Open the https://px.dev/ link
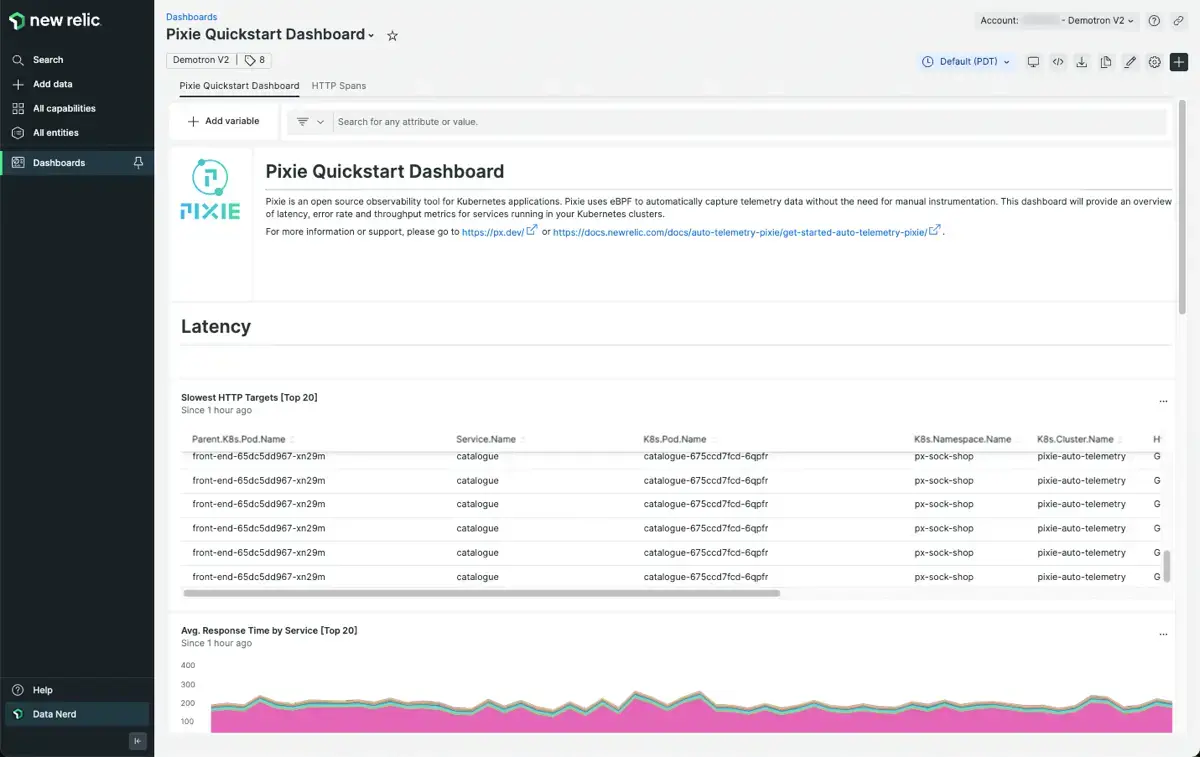The image size is (1200, 757). (x=492, y=232)
